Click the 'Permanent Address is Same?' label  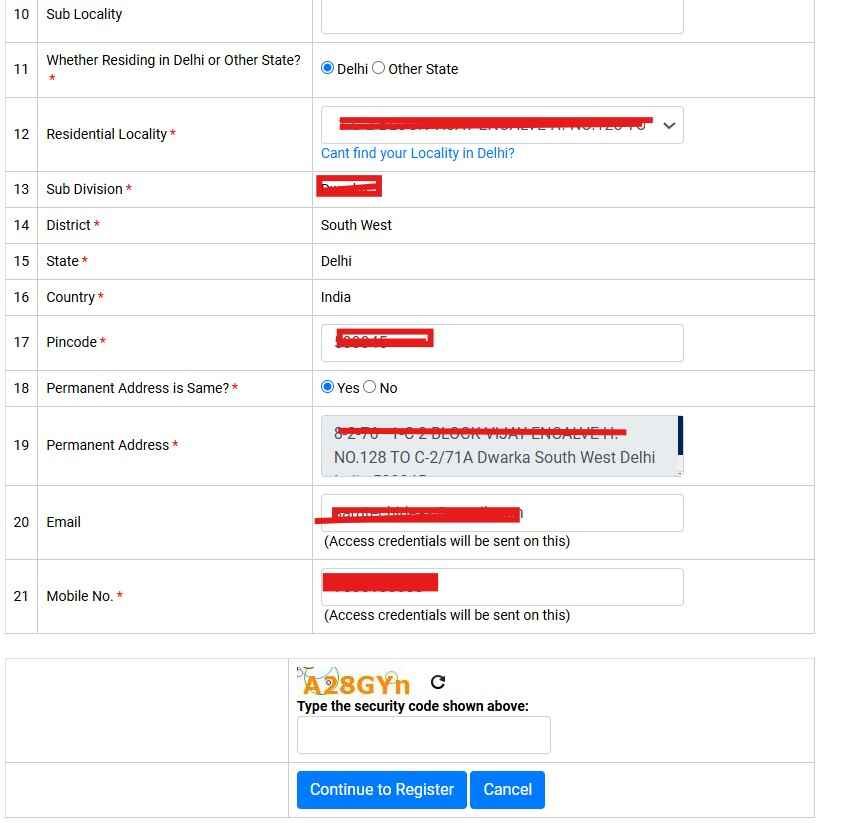[x=138, y=388]
